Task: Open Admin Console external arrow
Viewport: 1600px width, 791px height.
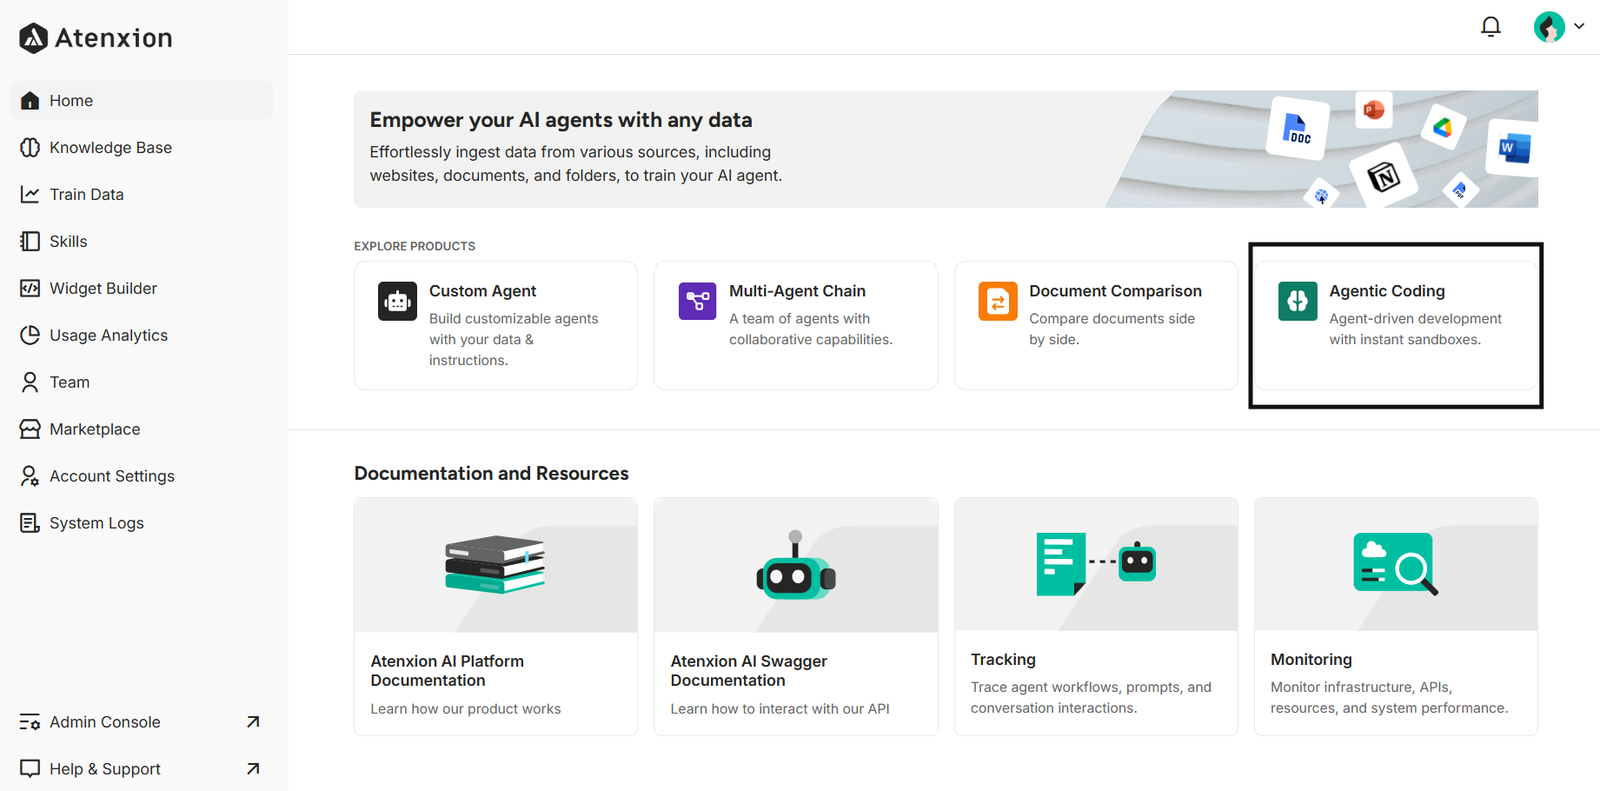Action: pos(253,722)
